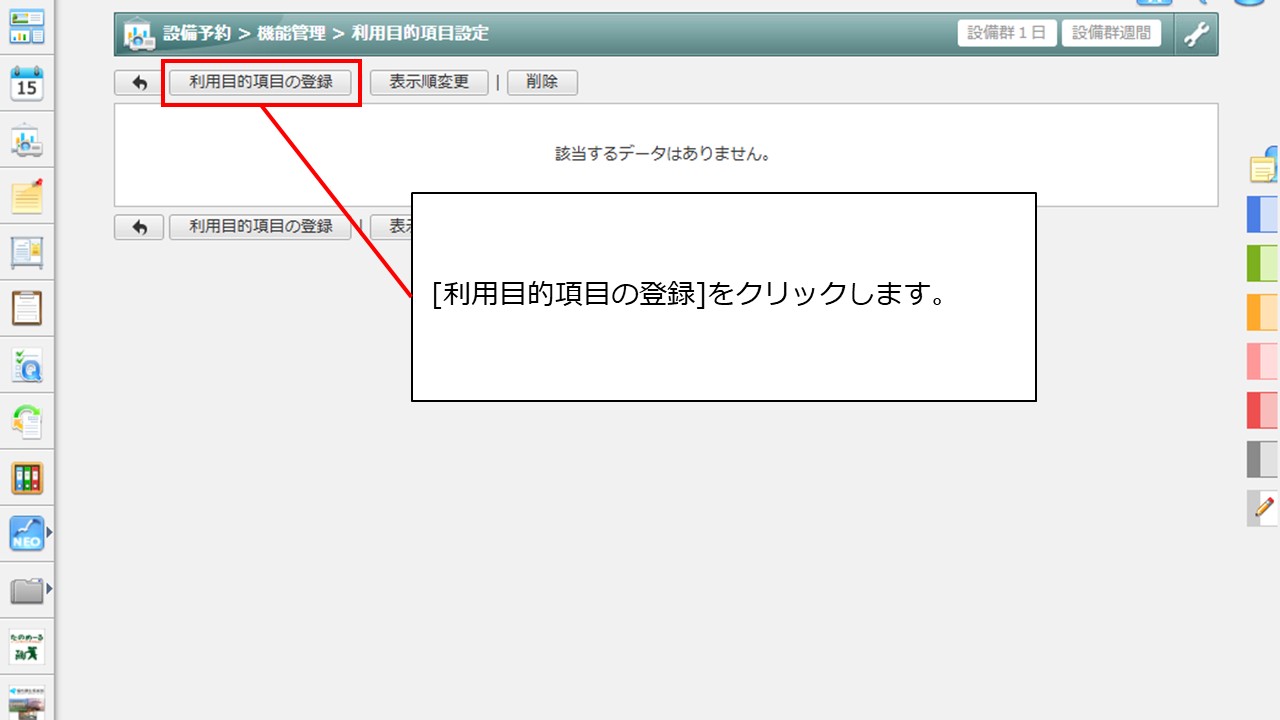This screenshot has width=1280, height=720.
Task: Open the checklist with magnifier icon
Action: (27, 366)
